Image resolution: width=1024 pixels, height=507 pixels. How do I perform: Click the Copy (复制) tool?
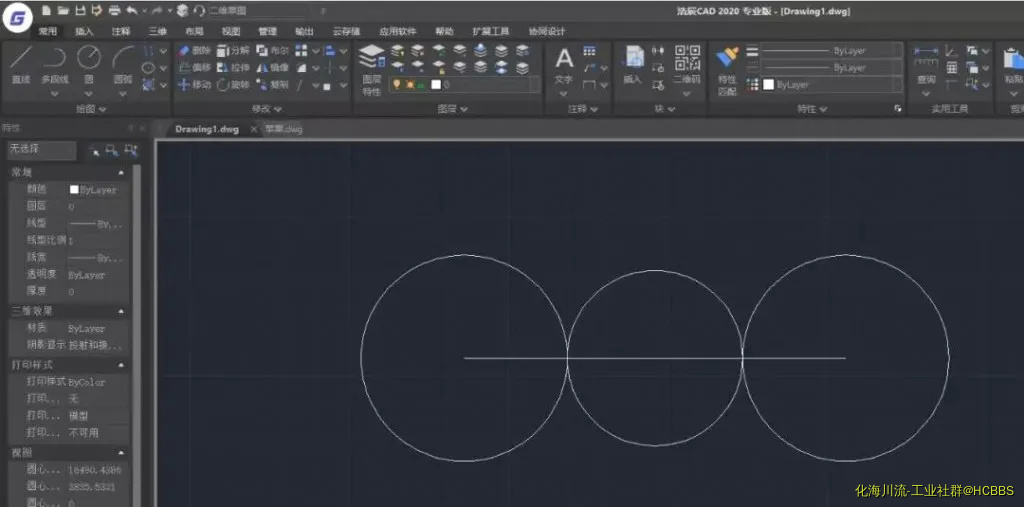point(272,84)
